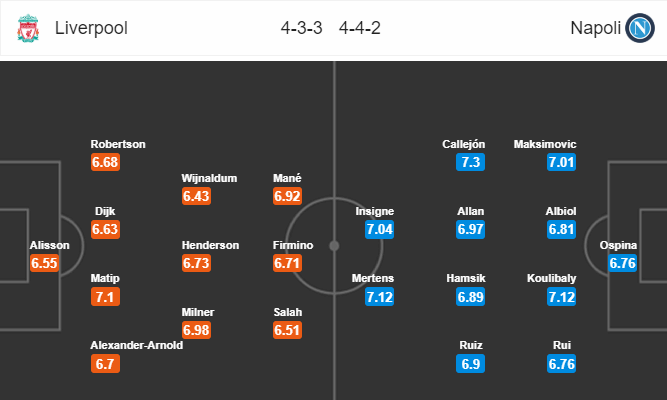Viewport: 667px width, 400px height.
Task: Click the Napoli club badge icon
Action: tap(639, 30)
